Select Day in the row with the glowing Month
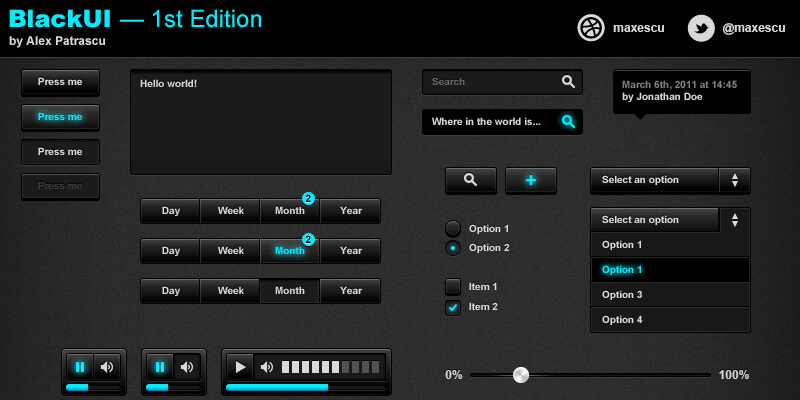Viewport: 800px width, 400px height. tap(170, 251)
